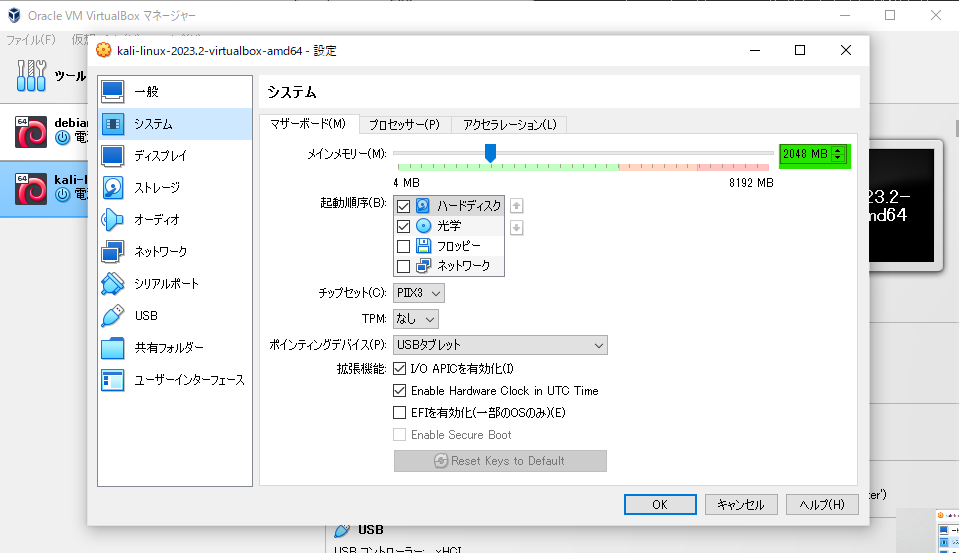Open the ユーザーインターフェース settings category
This screenshot has width=959, height=553.
click(x=175, y=380)
